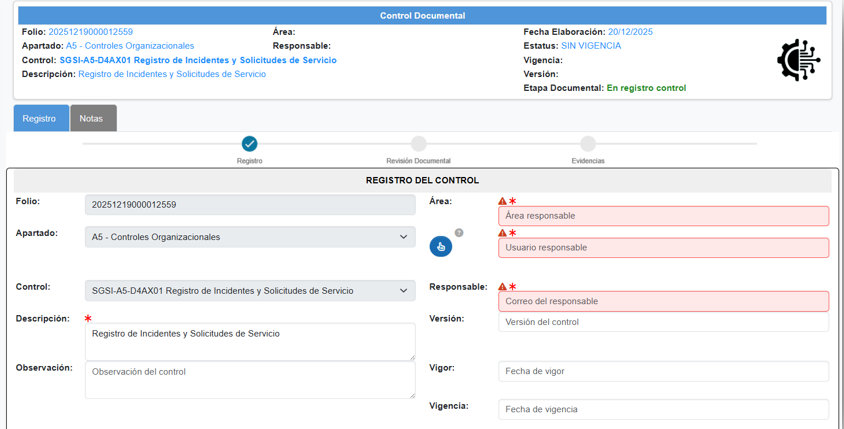Screen dimensions: 844x429
Task: Focus the Usuario responsable field
Action: click(x=663, y=248)
